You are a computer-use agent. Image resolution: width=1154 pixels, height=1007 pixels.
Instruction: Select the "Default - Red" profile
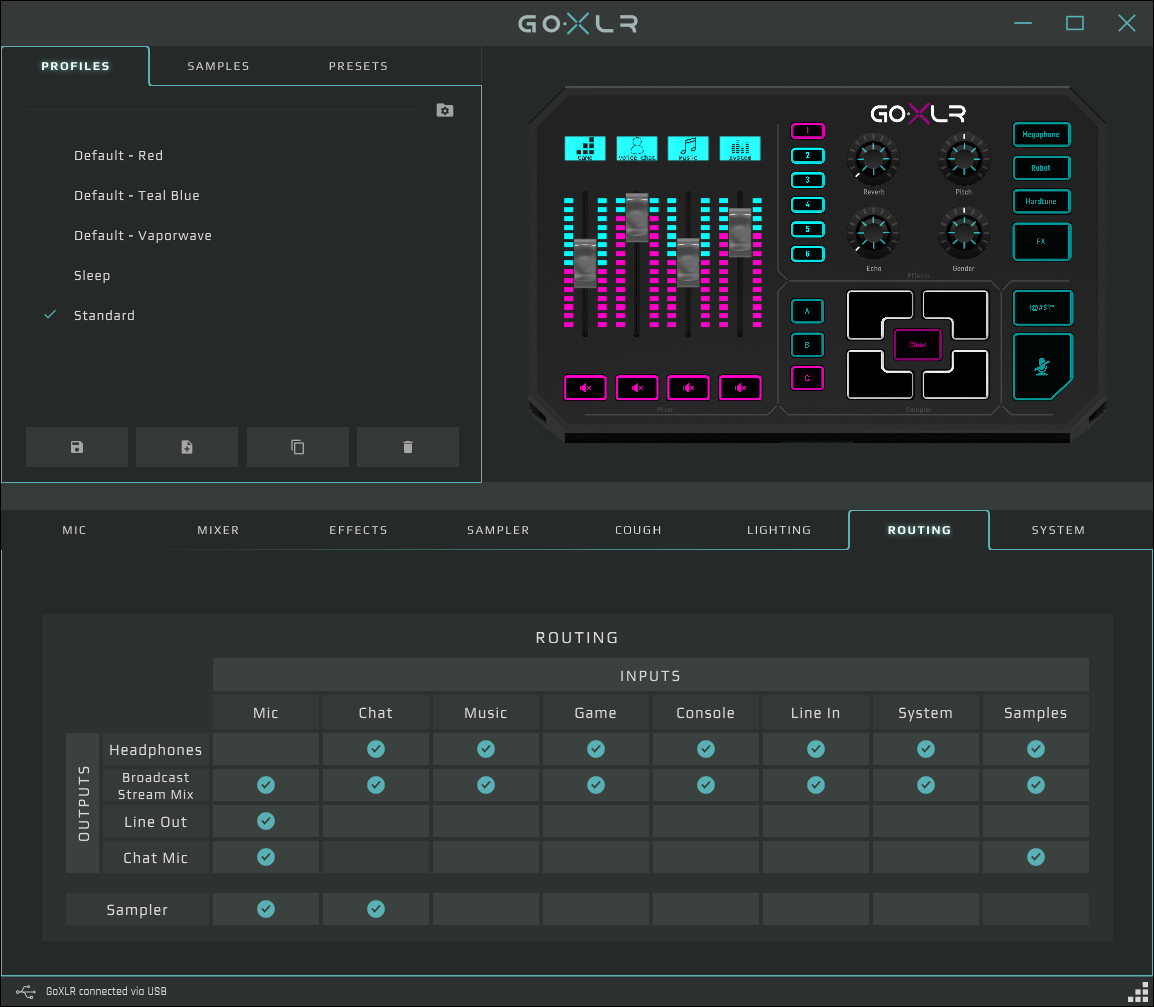pyautogui.click(x=118, y=155)
